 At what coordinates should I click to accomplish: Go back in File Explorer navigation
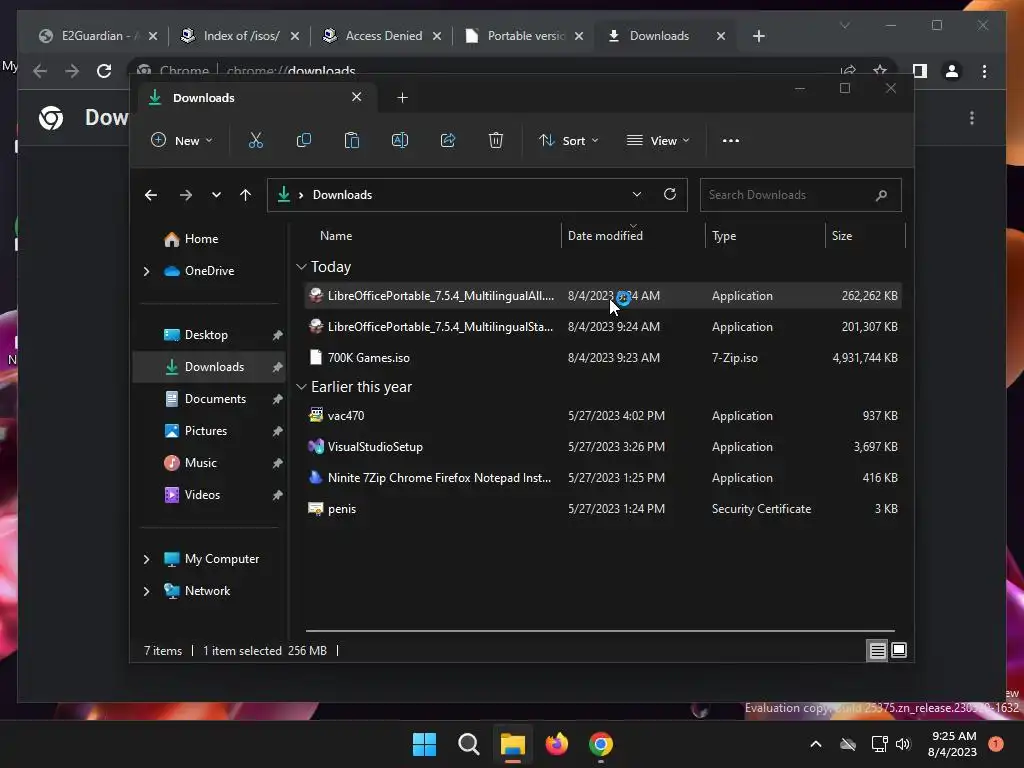(151, 195)
